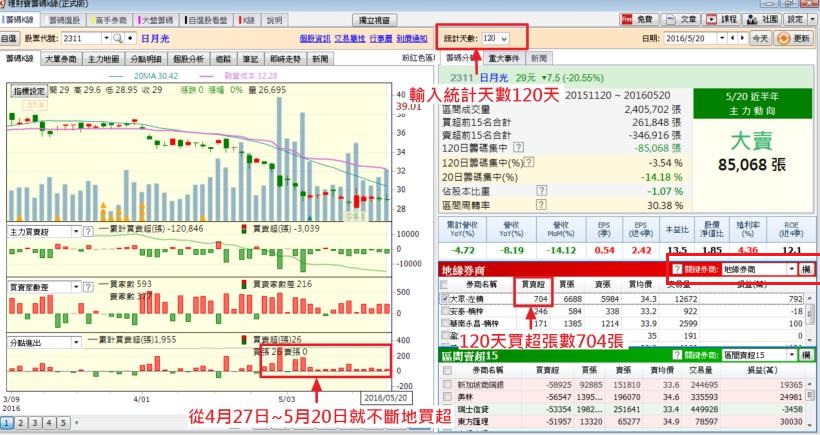
Task: Open the 重大事件 tab in right panel
Action: tap(504, 58)
